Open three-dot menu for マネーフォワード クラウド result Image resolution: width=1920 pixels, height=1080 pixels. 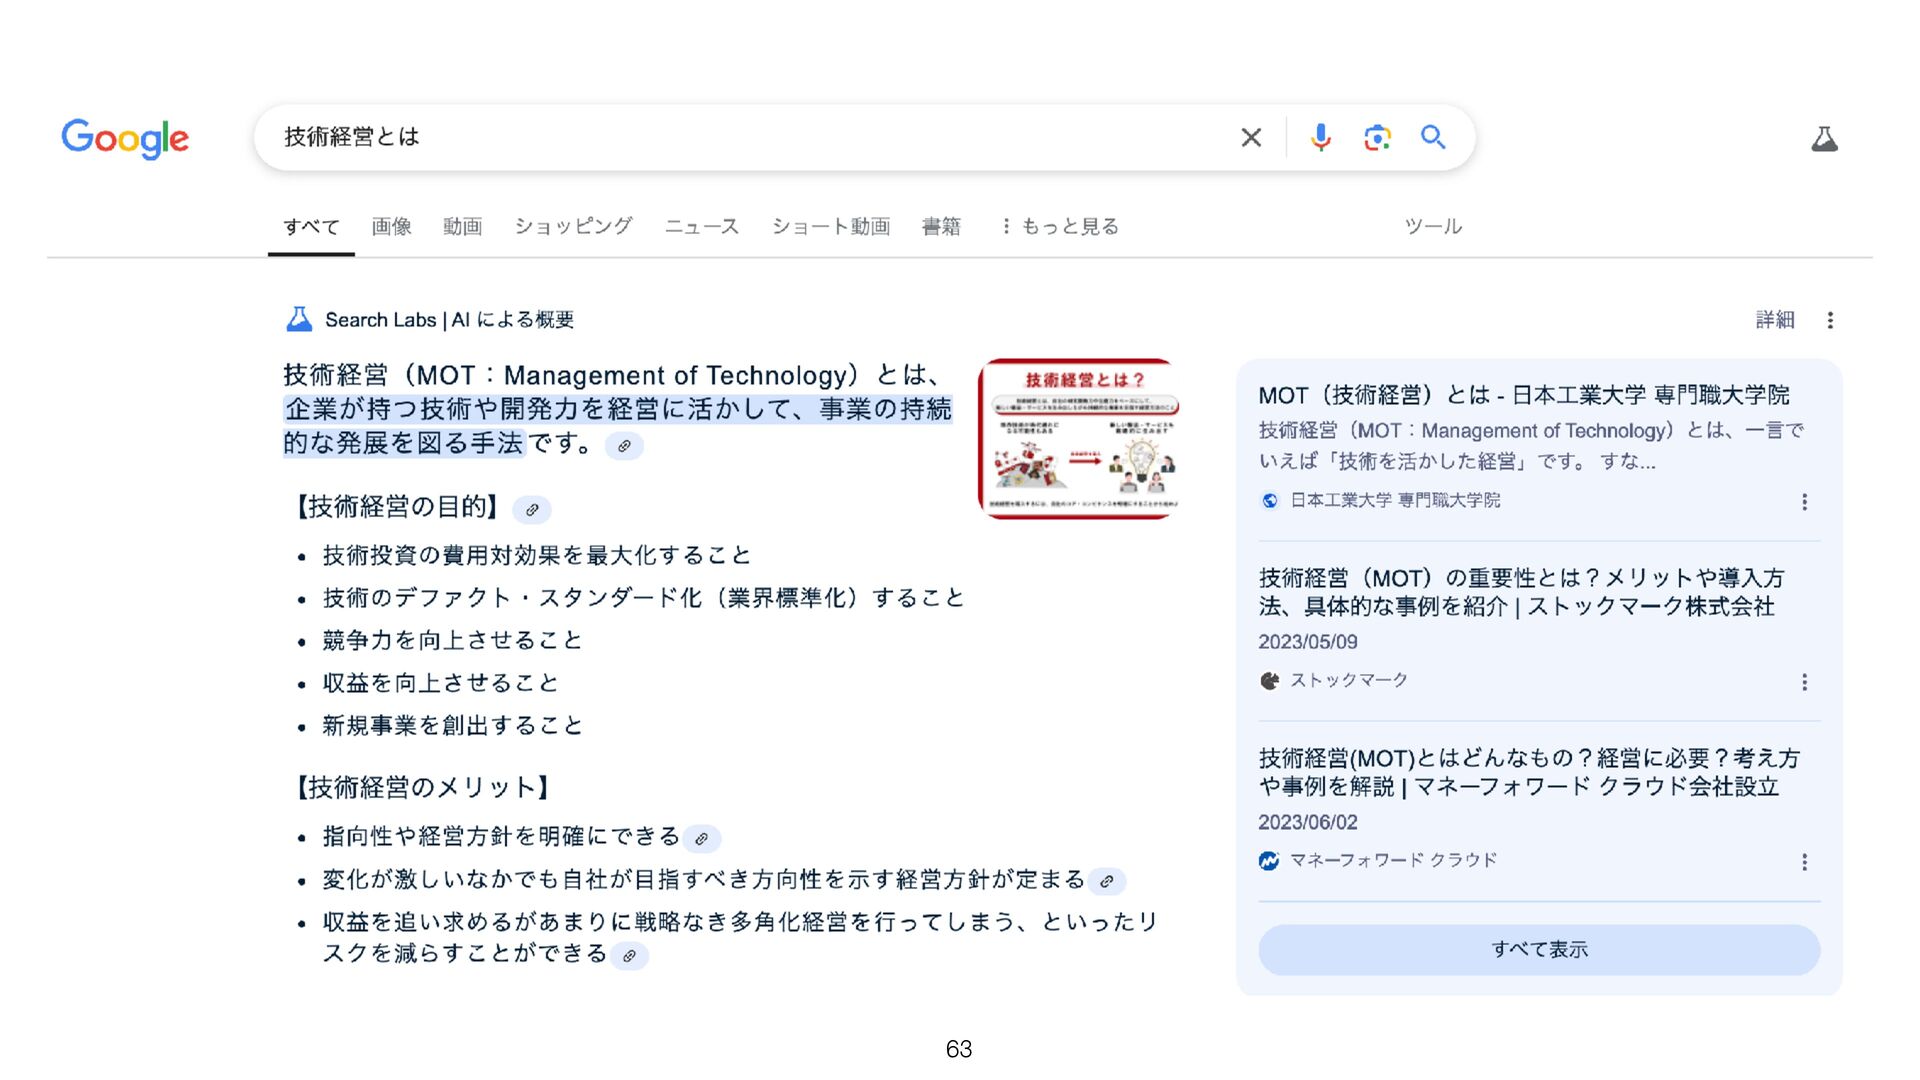pos(1804,862)
